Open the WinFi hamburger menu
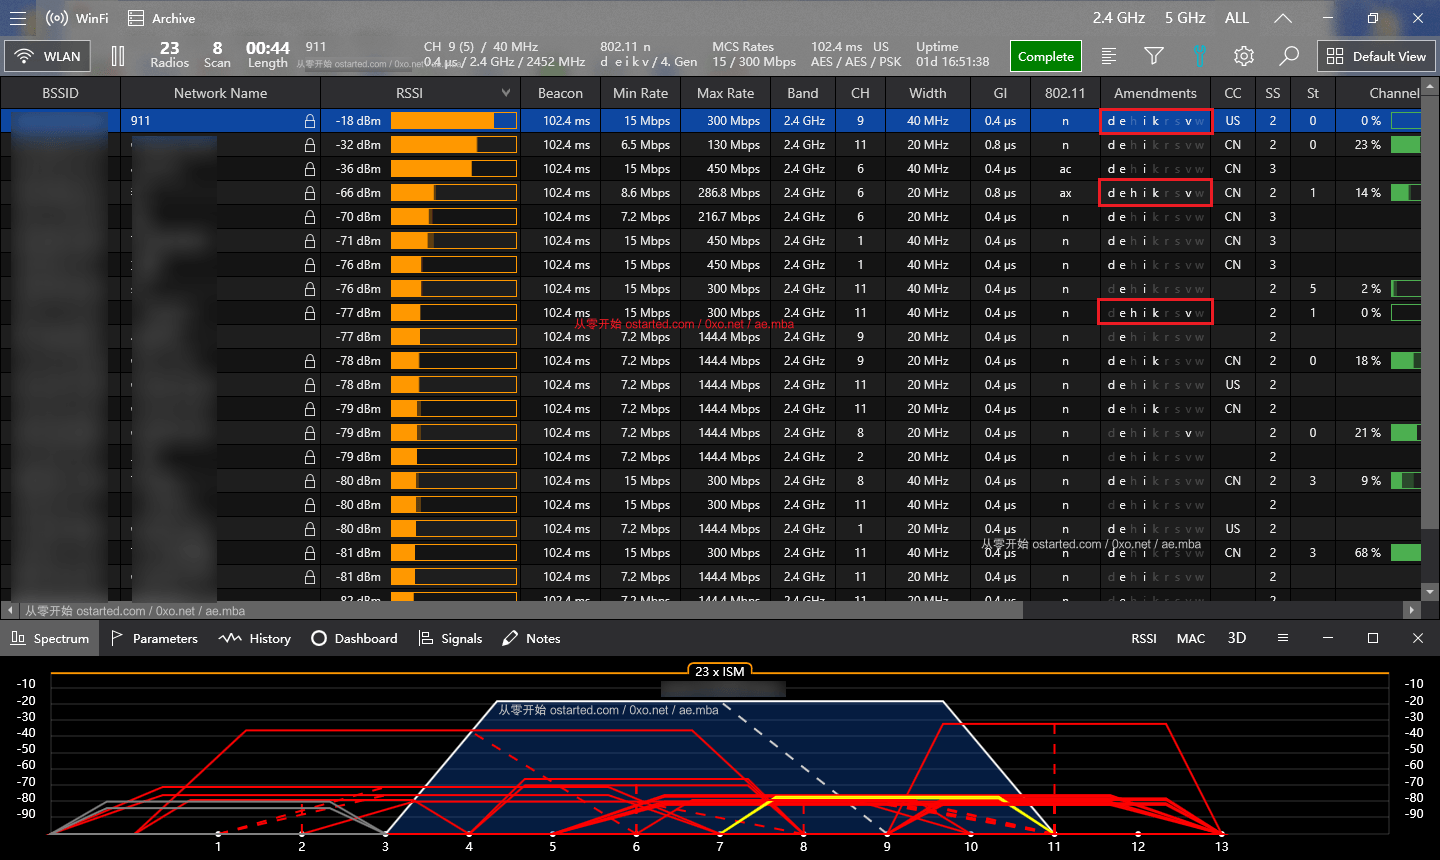 pos(18,18)
